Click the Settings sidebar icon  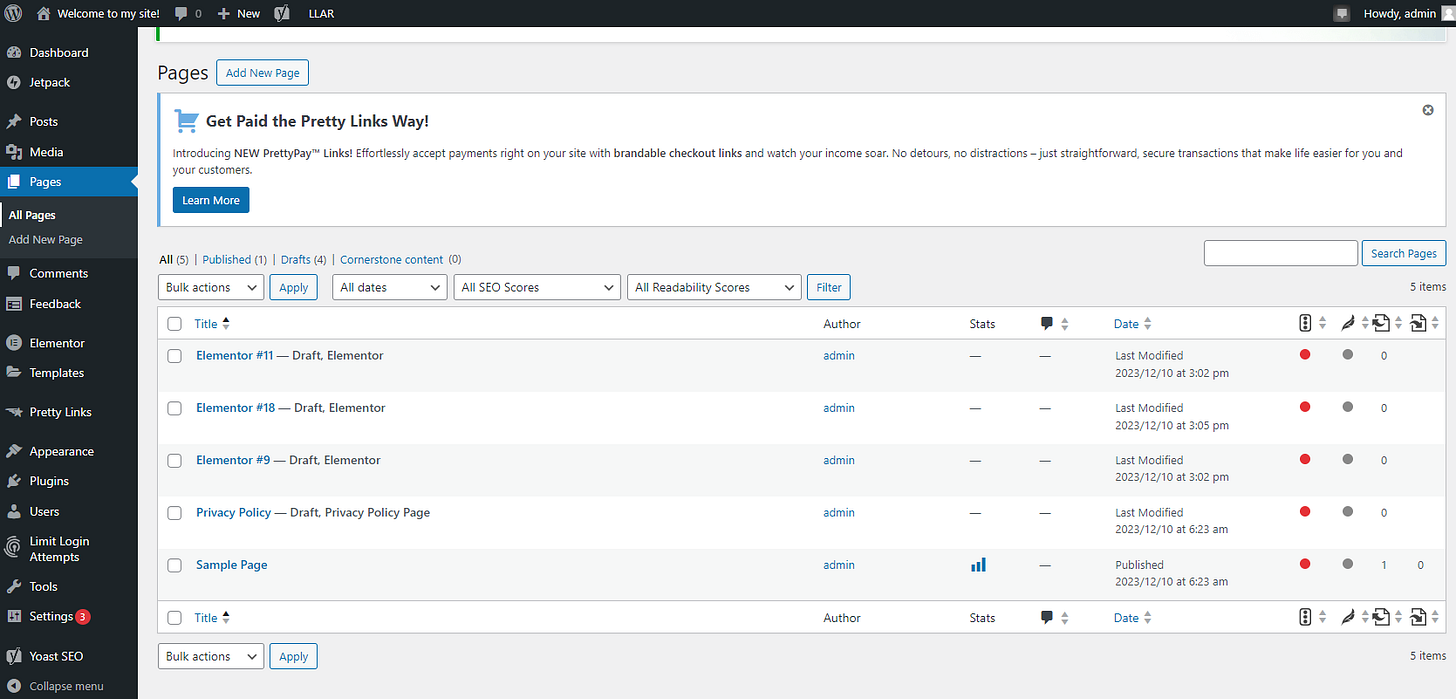14,617
